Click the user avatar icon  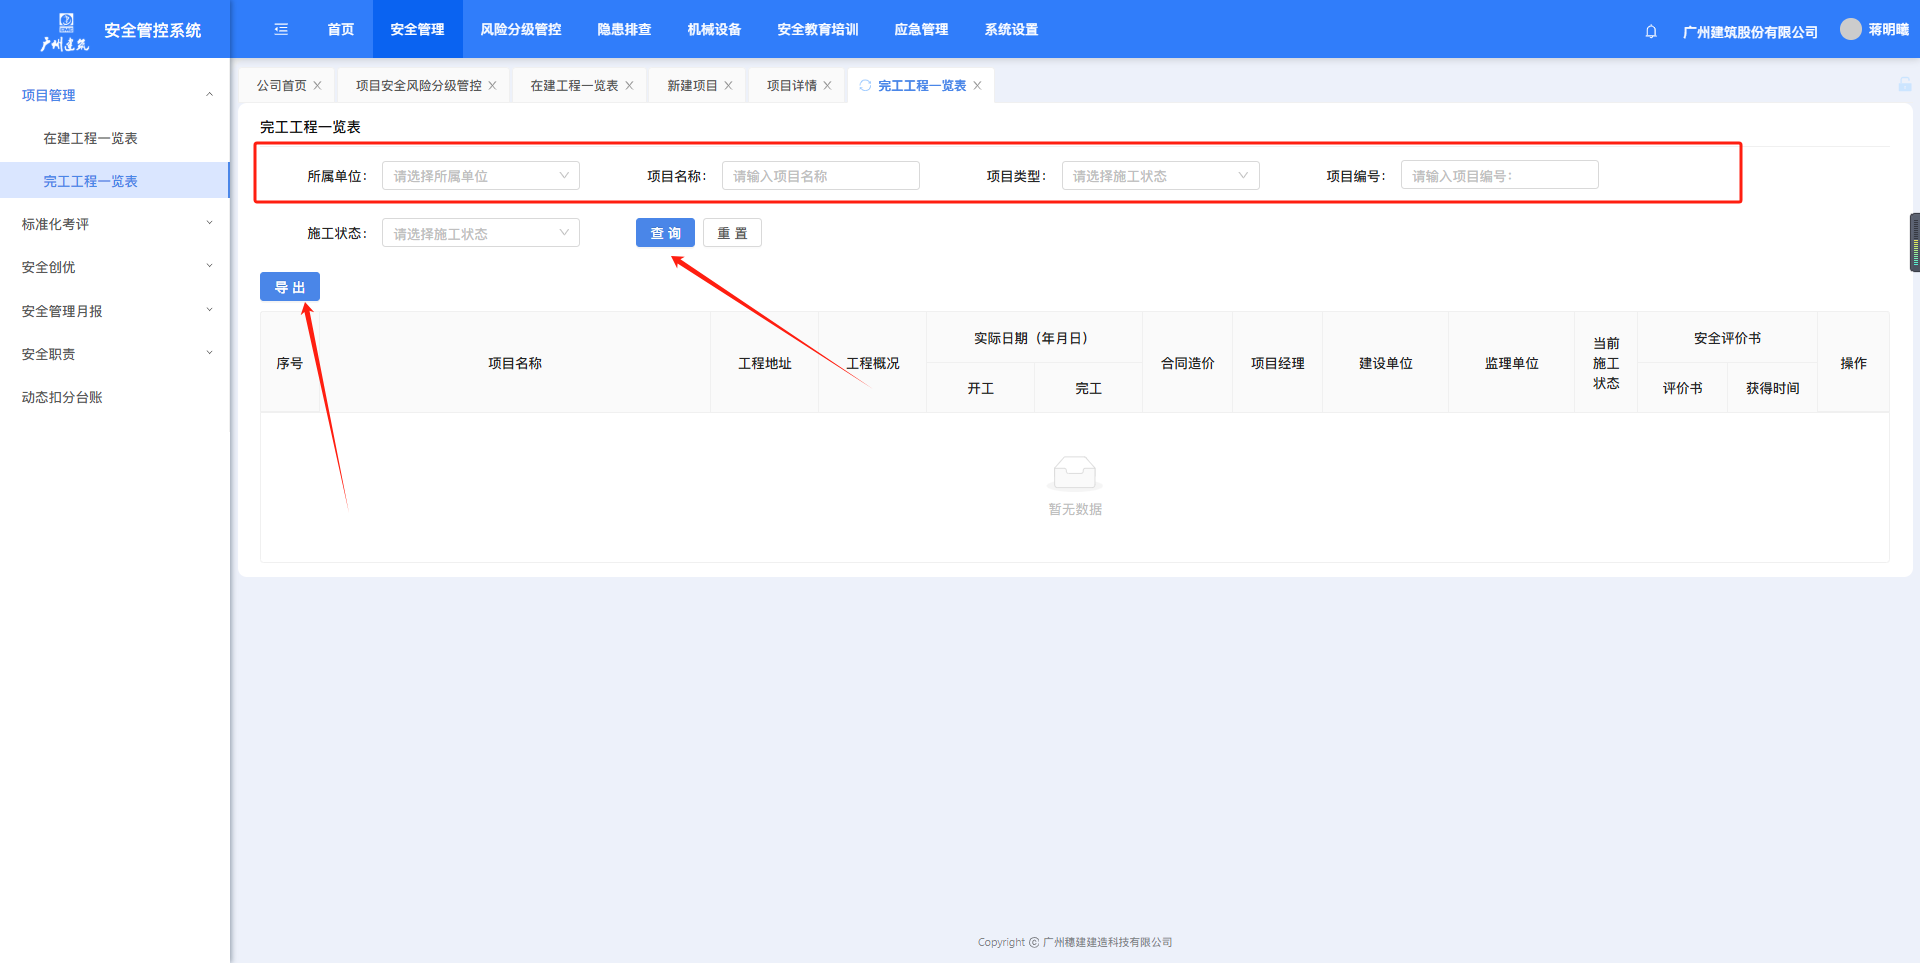[1850, 29]
